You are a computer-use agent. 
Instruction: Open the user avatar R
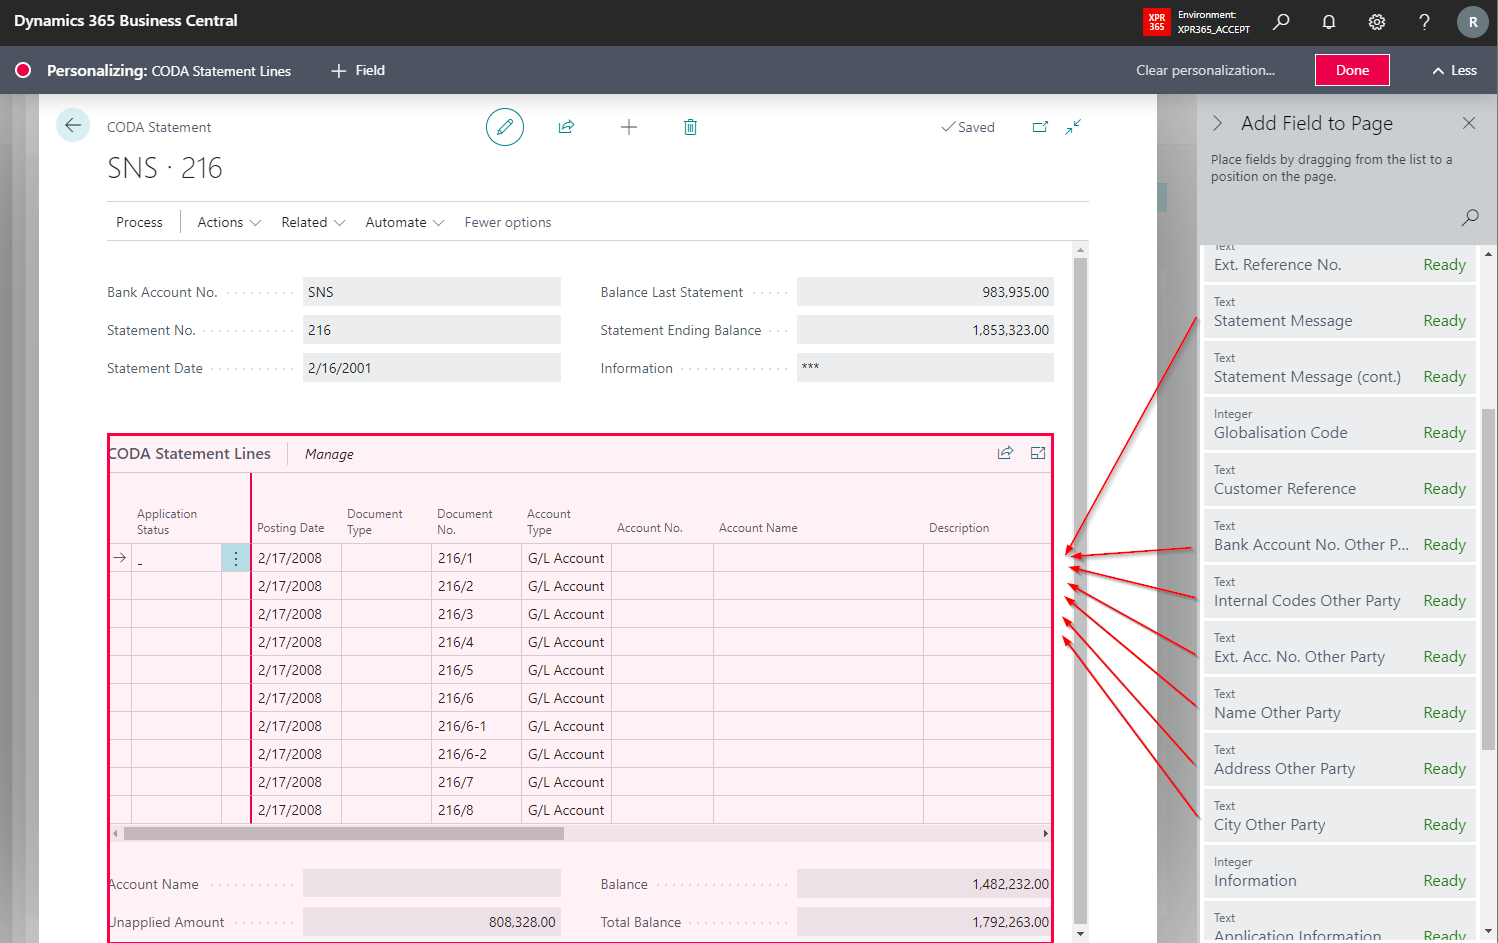1473,21
